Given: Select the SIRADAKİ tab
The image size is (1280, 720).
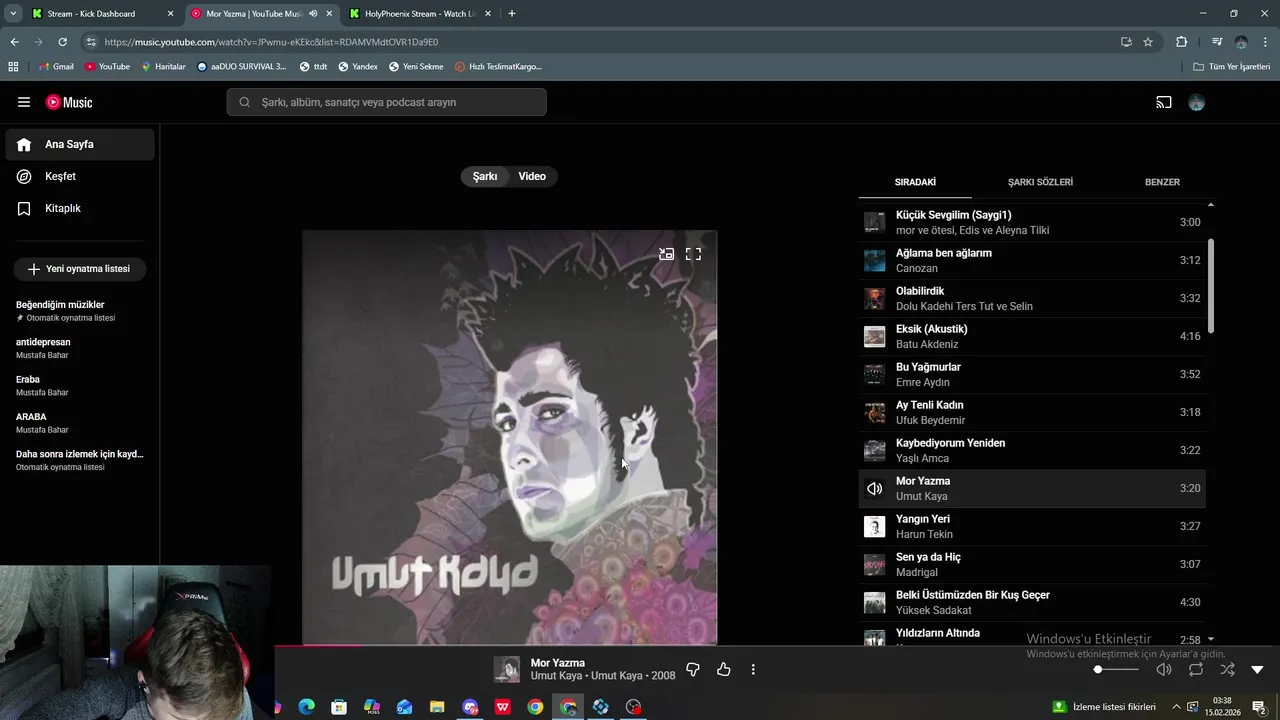Looking at the screenshot, I should 915,182.
